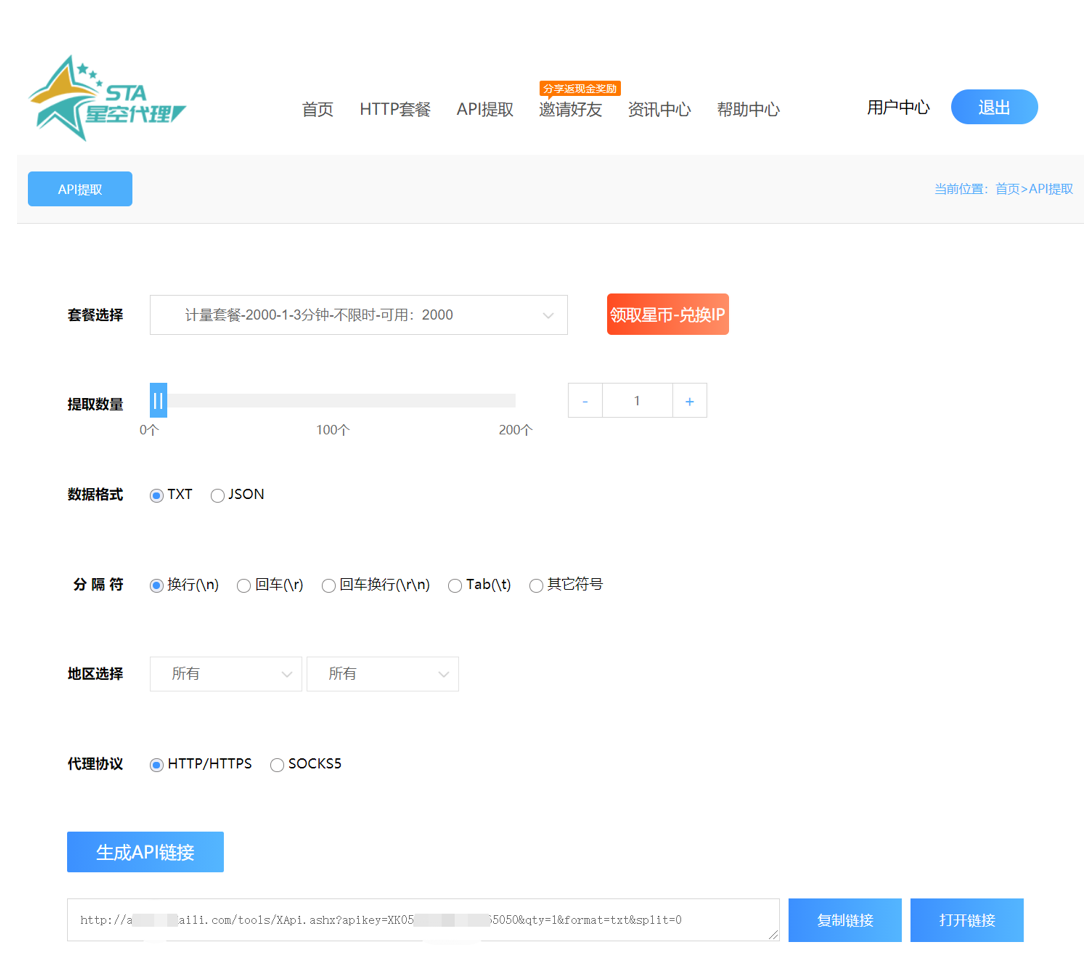Open the 首页 nav item
Image resolution: width=1085 pixels, height=954 pixels.
(x=318, y=109)
